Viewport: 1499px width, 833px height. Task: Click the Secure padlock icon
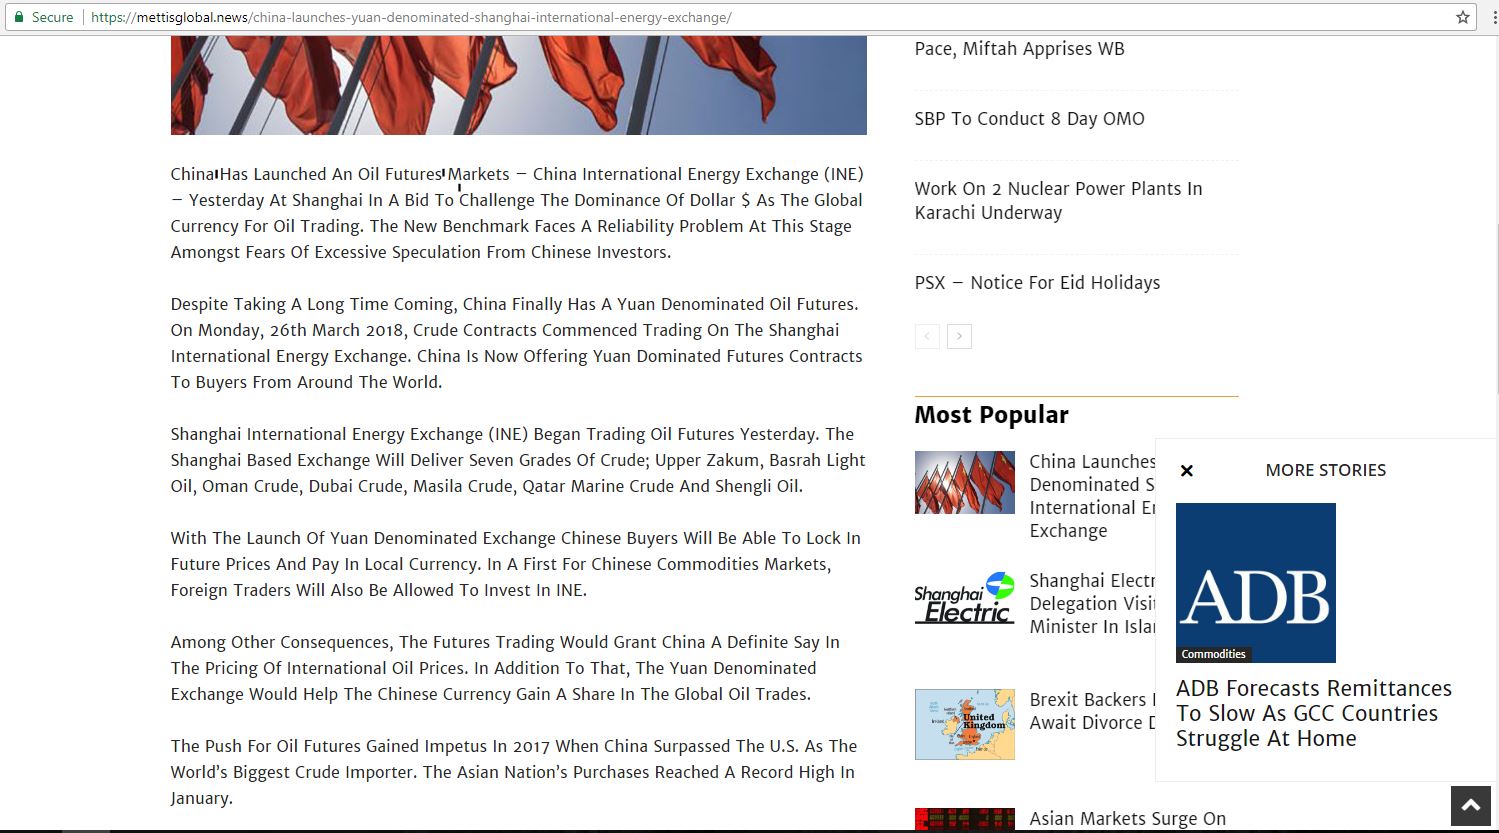pos(18,17)
